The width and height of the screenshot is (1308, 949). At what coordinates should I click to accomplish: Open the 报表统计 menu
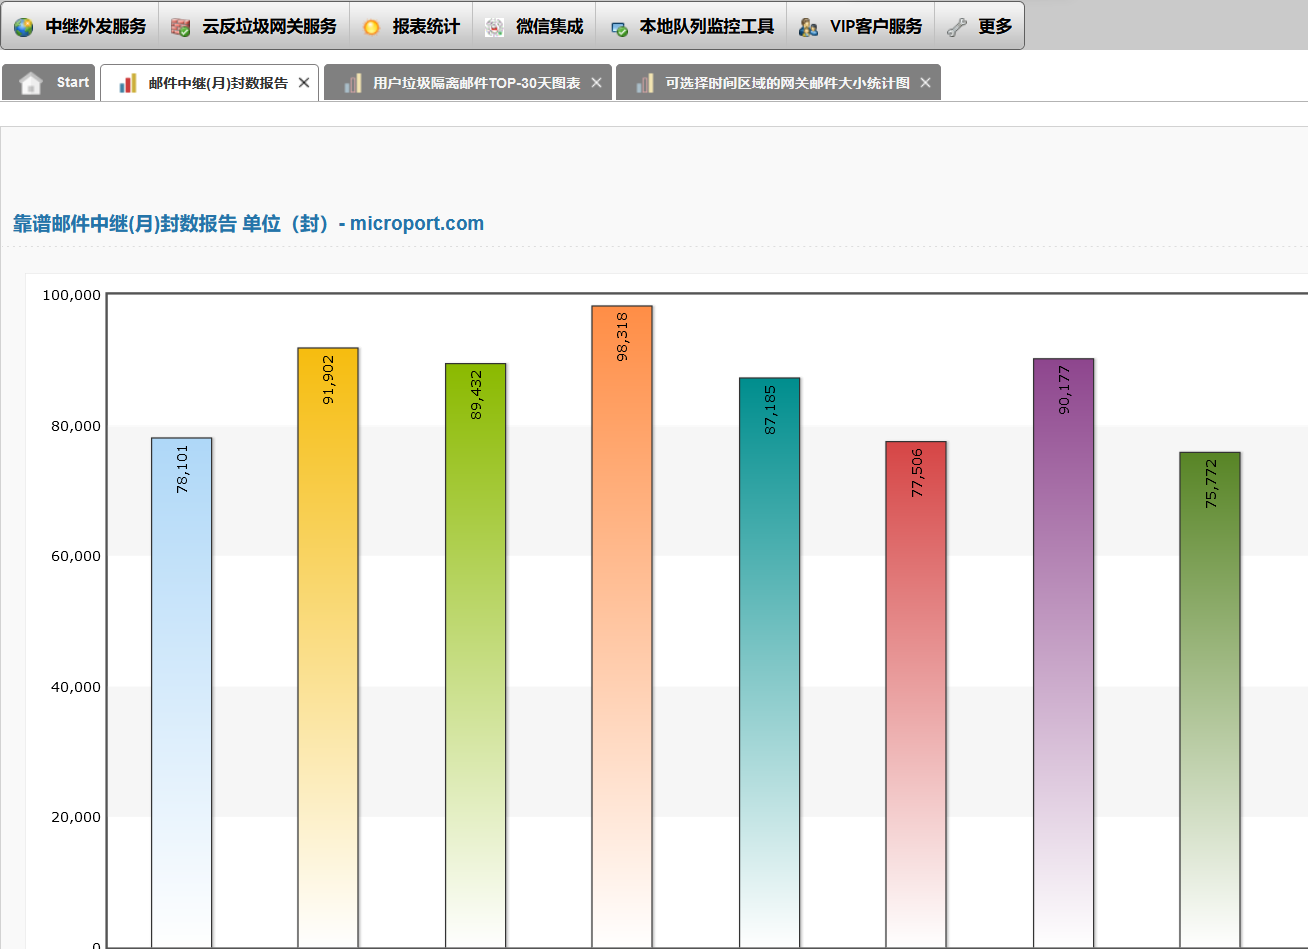(425, 27)
